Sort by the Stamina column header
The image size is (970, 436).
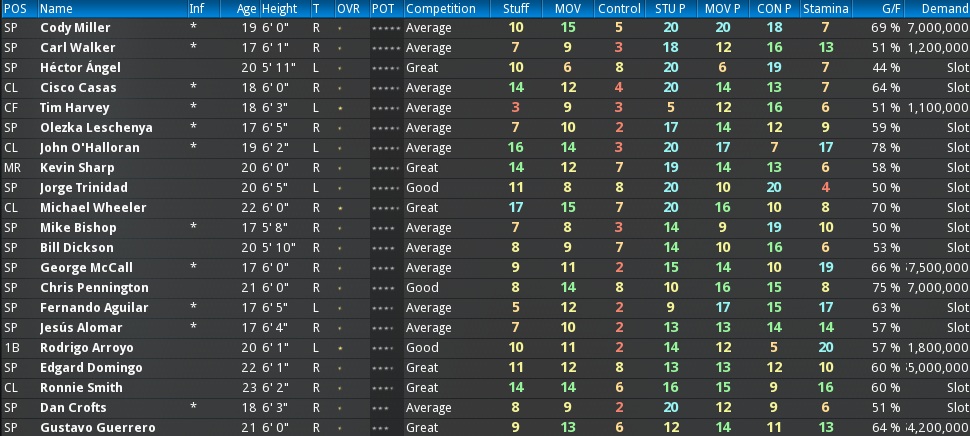825,8
